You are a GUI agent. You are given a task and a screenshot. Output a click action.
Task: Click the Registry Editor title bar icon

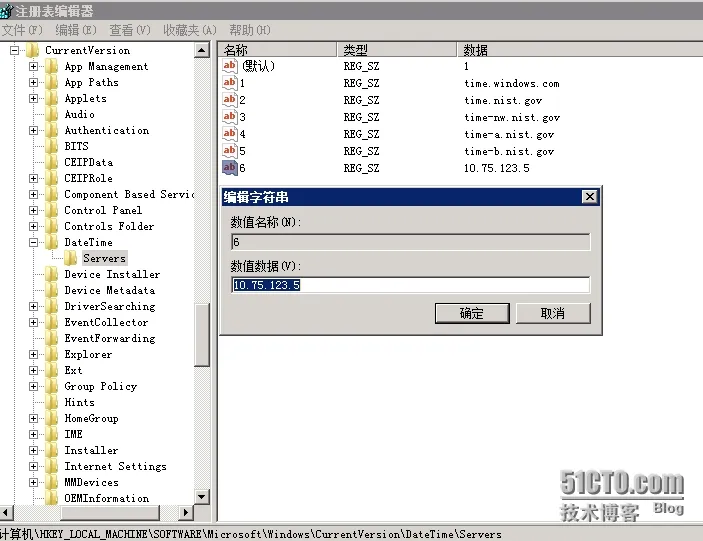(x=6, y=11)
